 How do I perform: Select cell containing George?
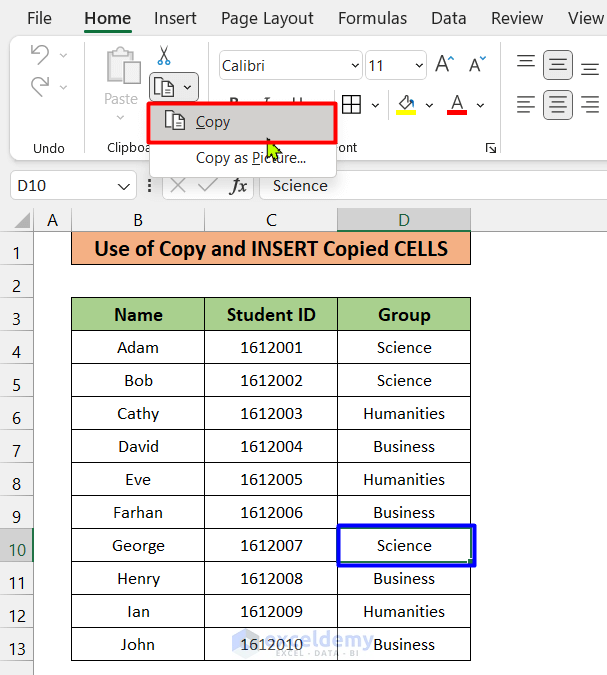(138, 546)
